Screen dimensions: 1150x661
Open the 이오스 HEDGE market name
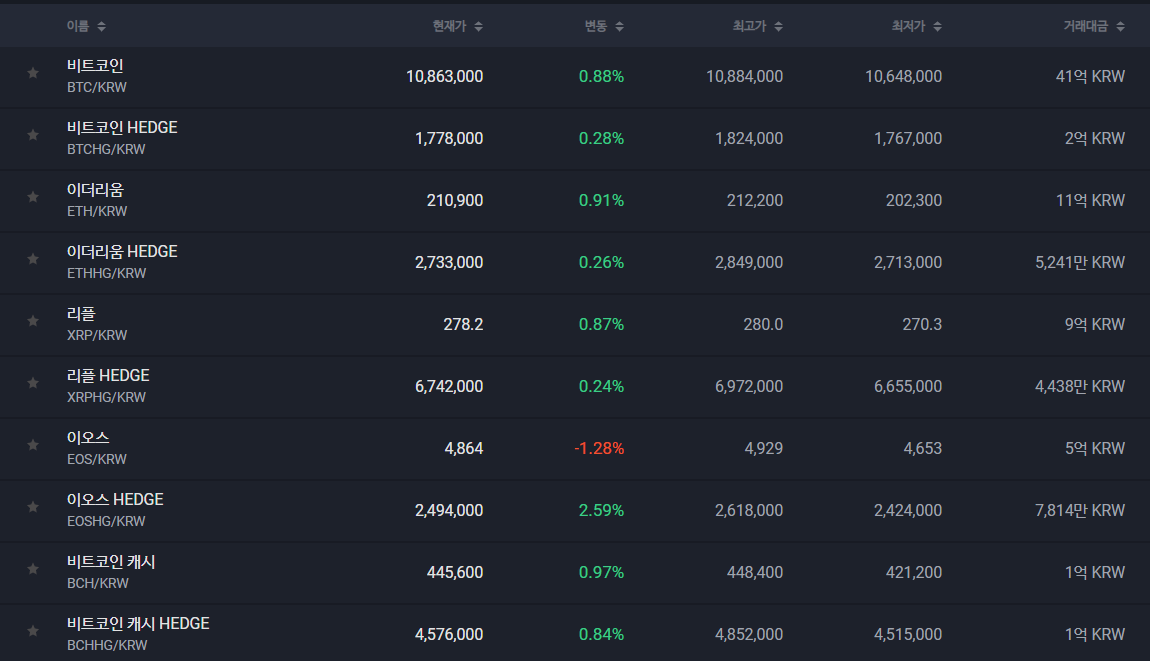click(x=115, y=500)
